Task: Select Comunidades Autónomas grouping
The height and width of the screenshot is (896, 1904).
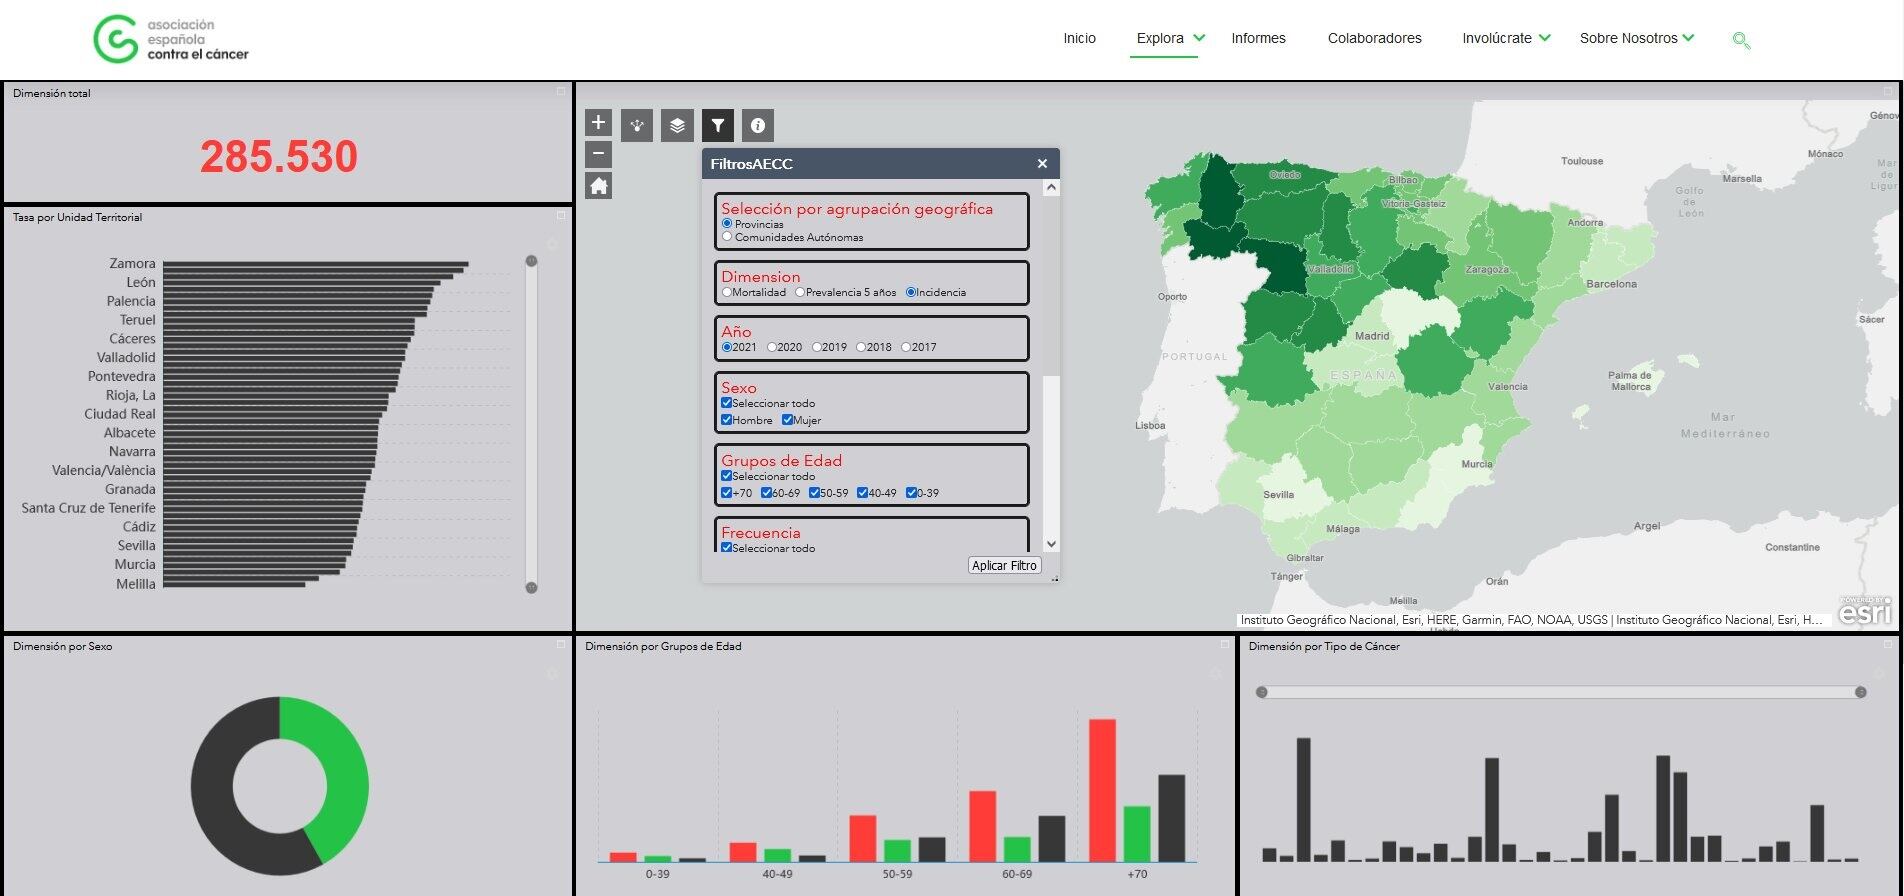Action: pos(727,237)
